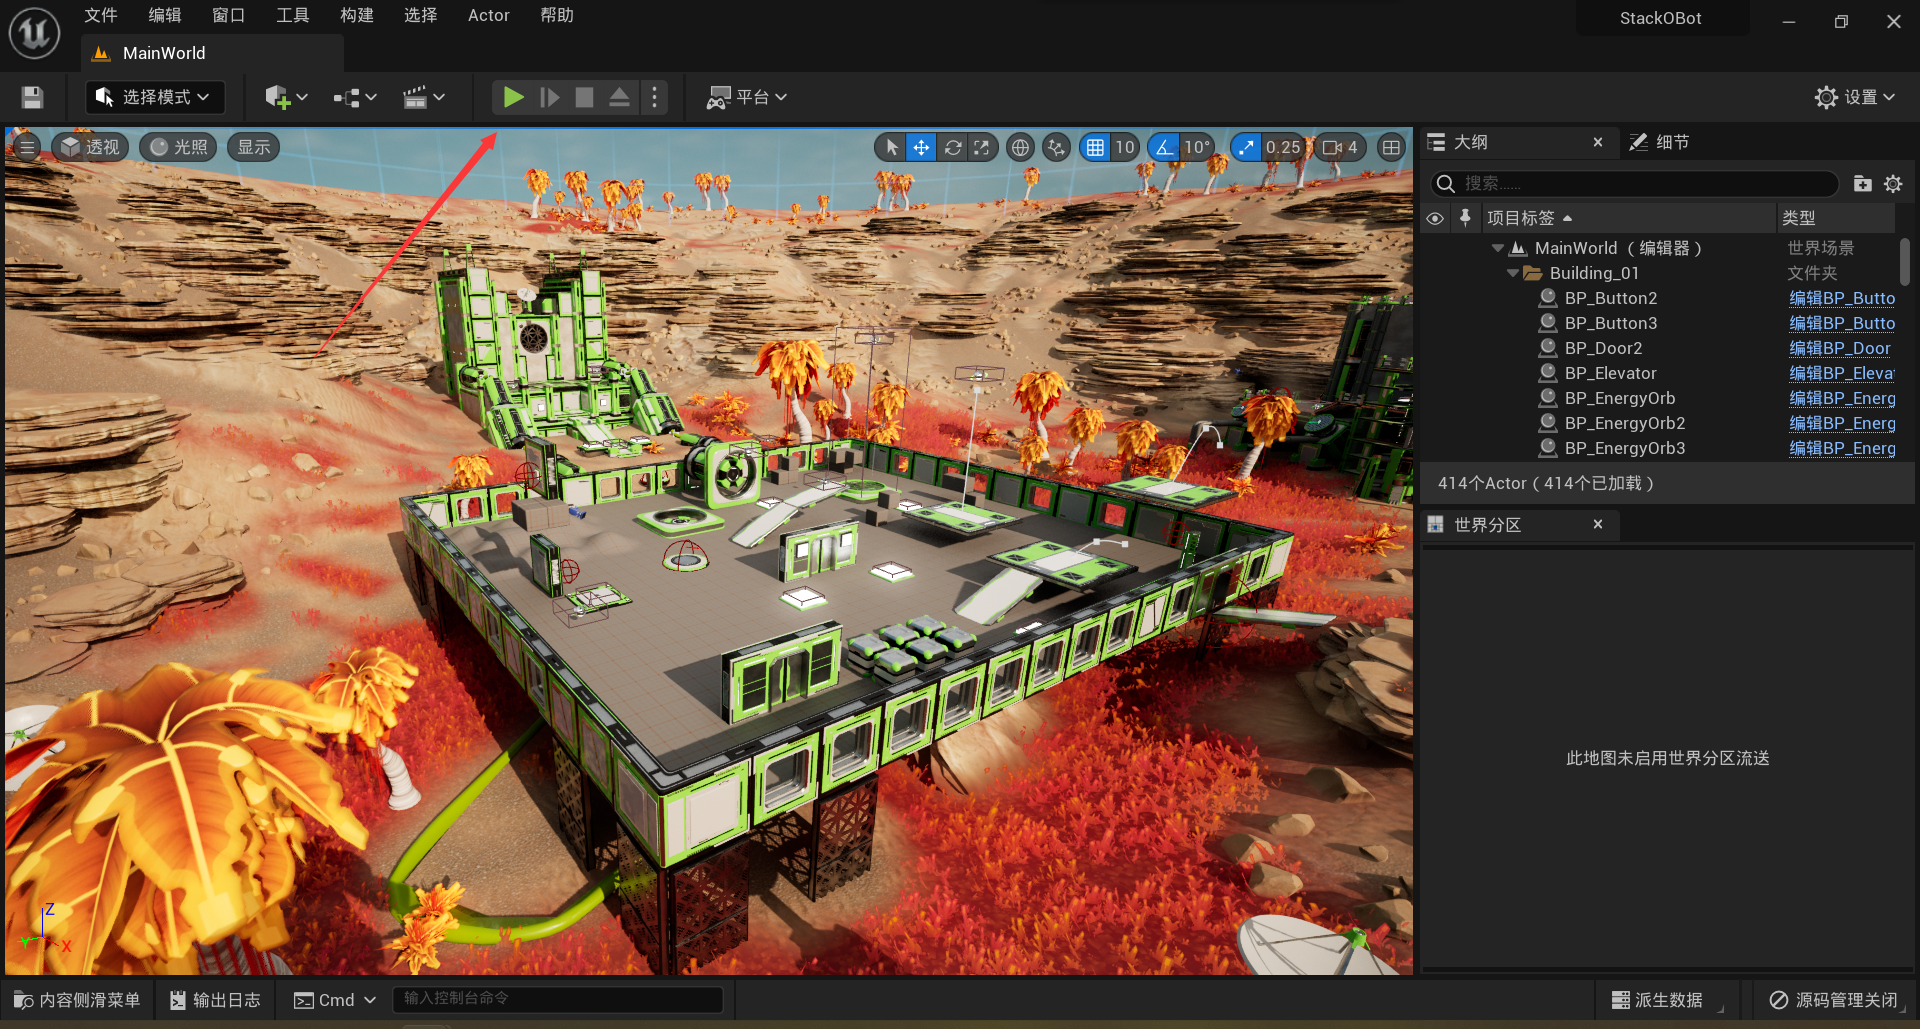Open the play options three-dot menu
Screen dimensions: 1920x1029
pos(654,97)
